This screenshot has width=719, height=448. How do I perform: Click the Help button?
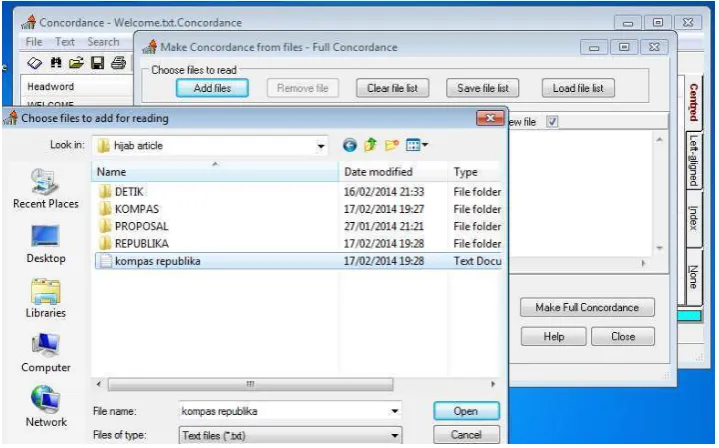pos(553,337)
